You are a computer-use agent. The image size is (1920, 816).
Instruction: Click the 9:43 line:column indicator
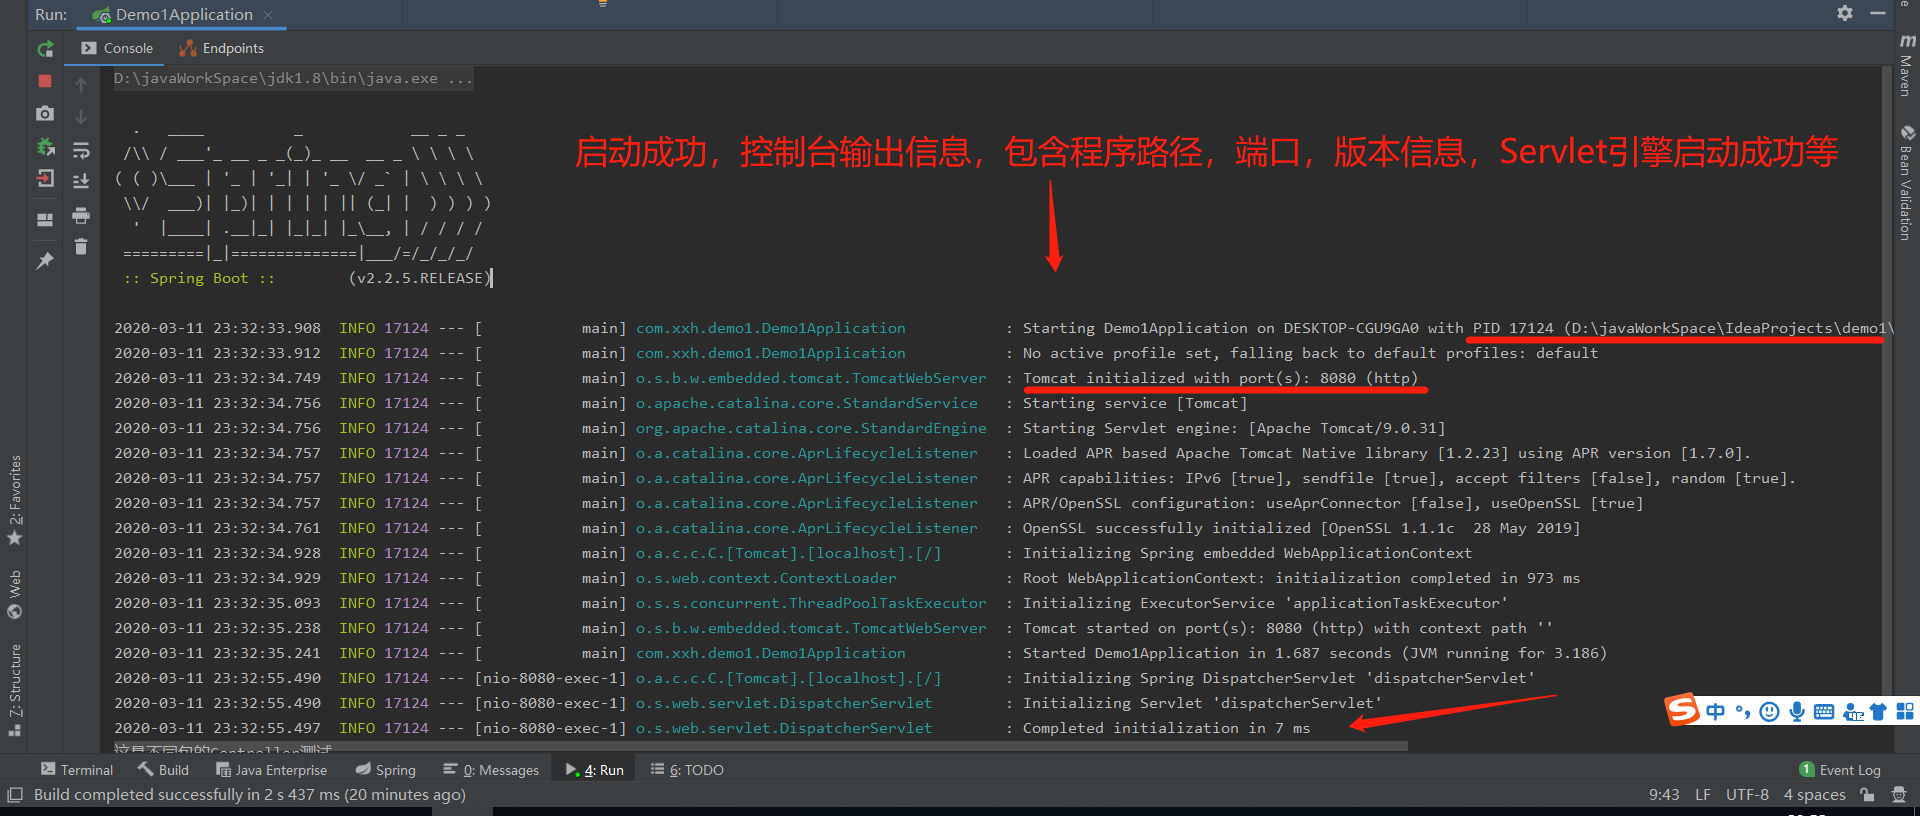(x=1664, y=795)
